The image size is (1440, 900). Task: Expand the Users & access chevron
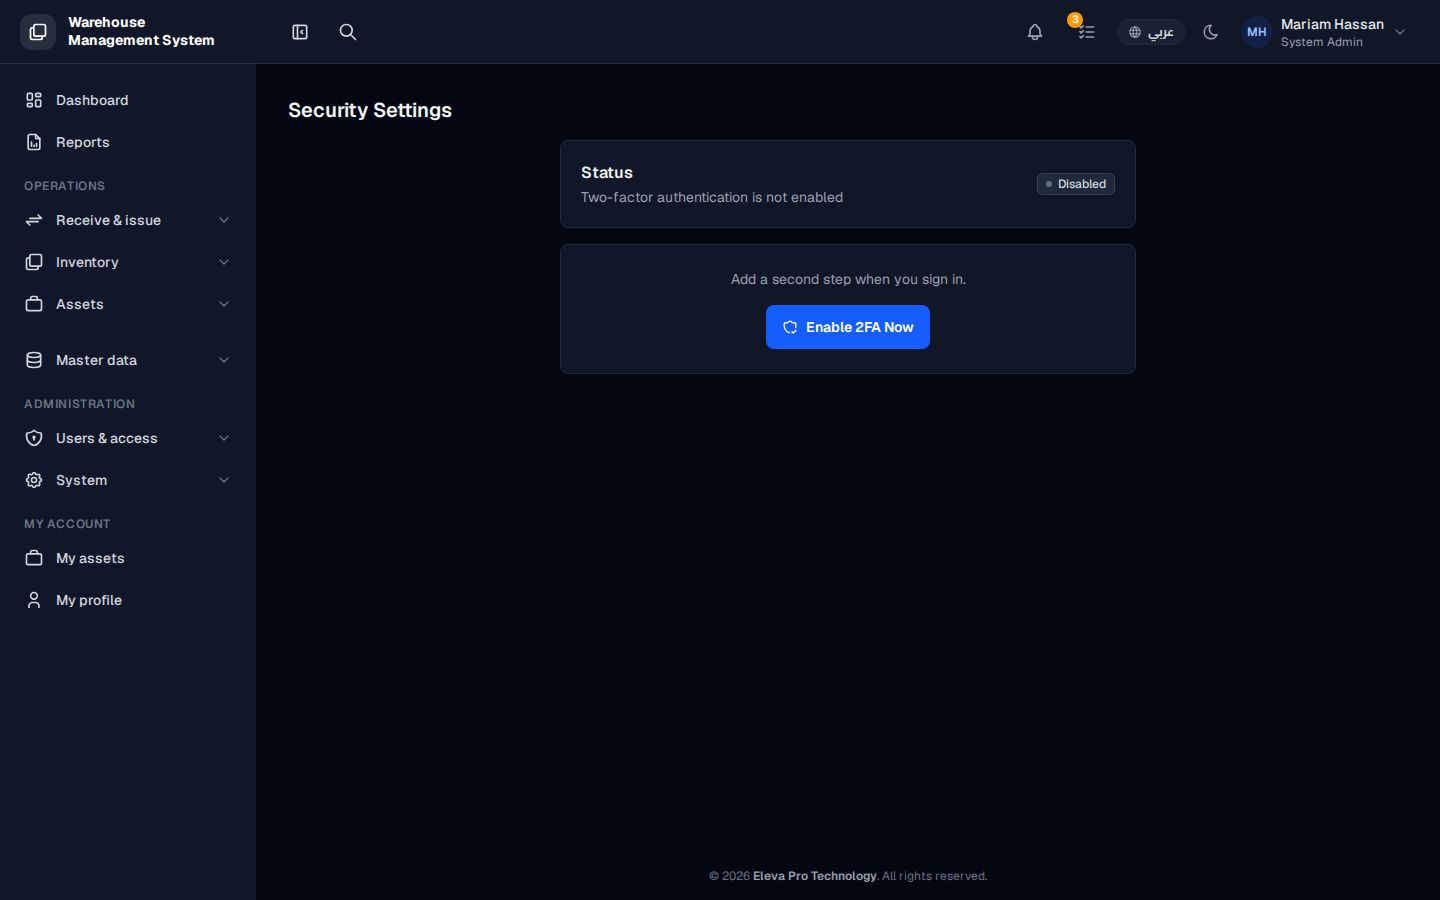point(224,438)
